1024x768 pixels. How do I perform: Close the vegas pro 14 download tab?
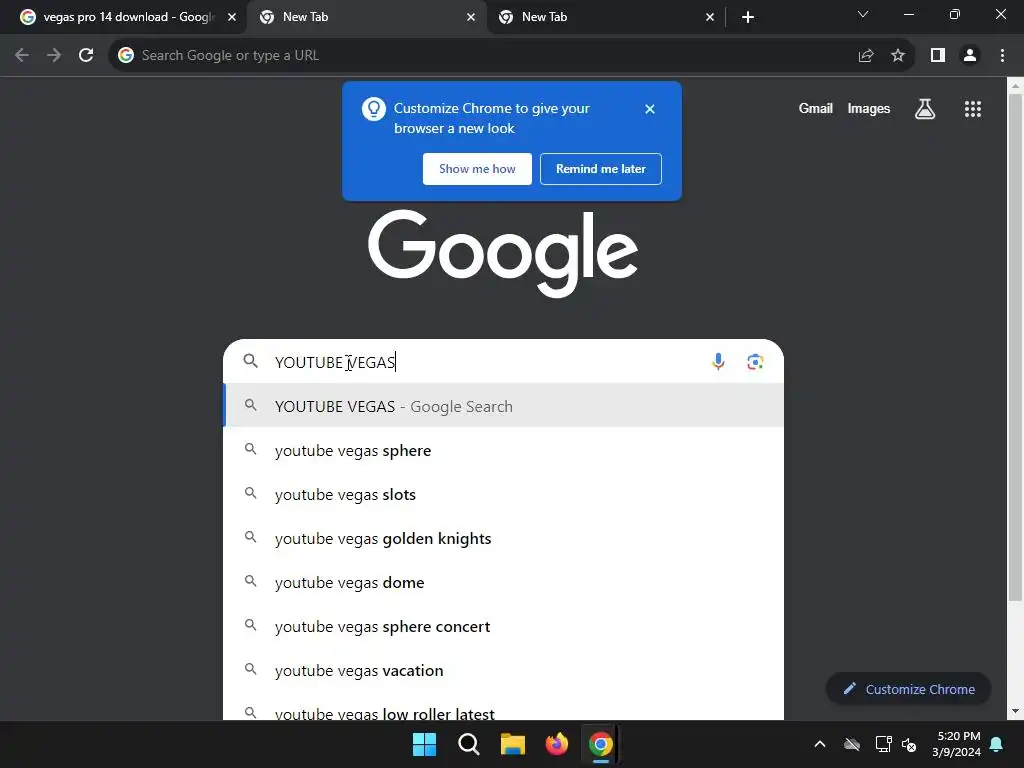point(232,17)
